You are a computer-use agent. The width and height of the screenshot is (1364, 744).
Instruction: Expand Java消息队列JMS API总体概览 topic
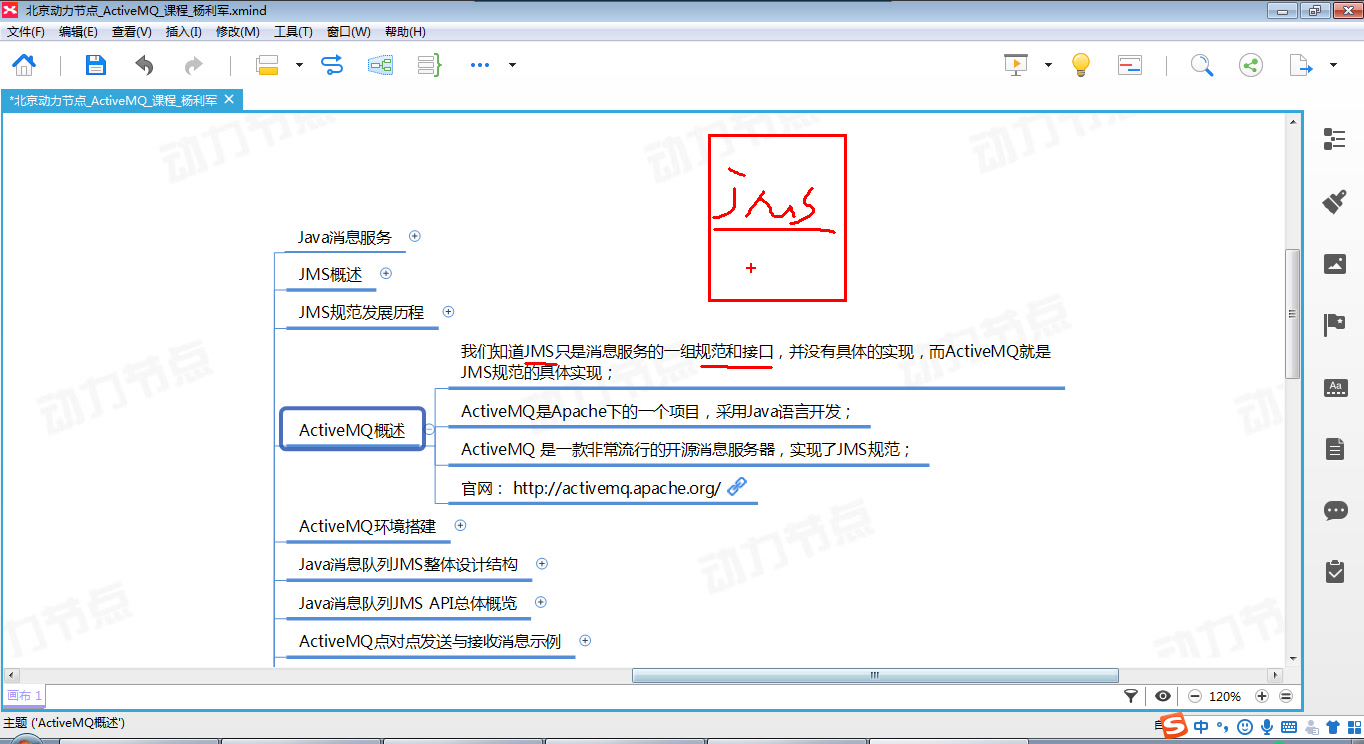pyautogui.click(x=541, y=602)
